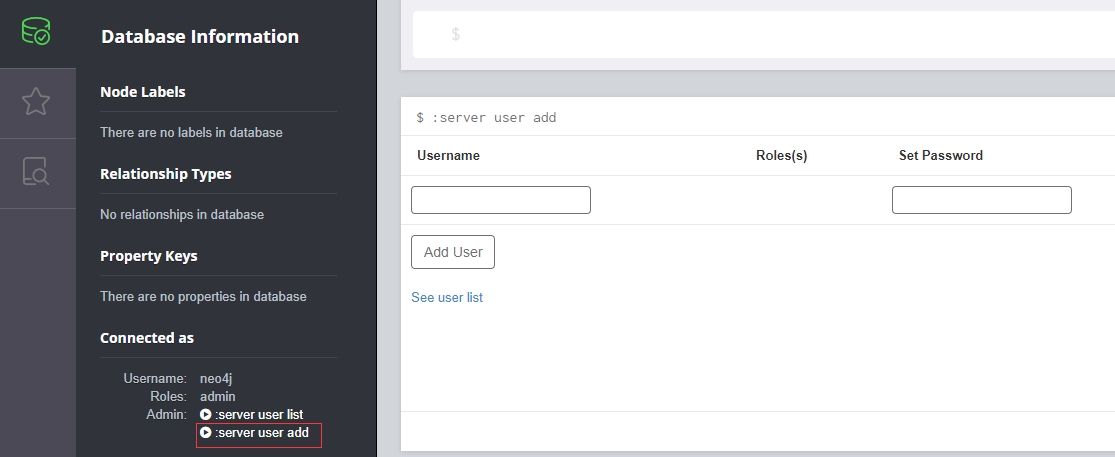1115x457 pixels.
Task: Follow the "See user list" link
Action: point(447,297)
